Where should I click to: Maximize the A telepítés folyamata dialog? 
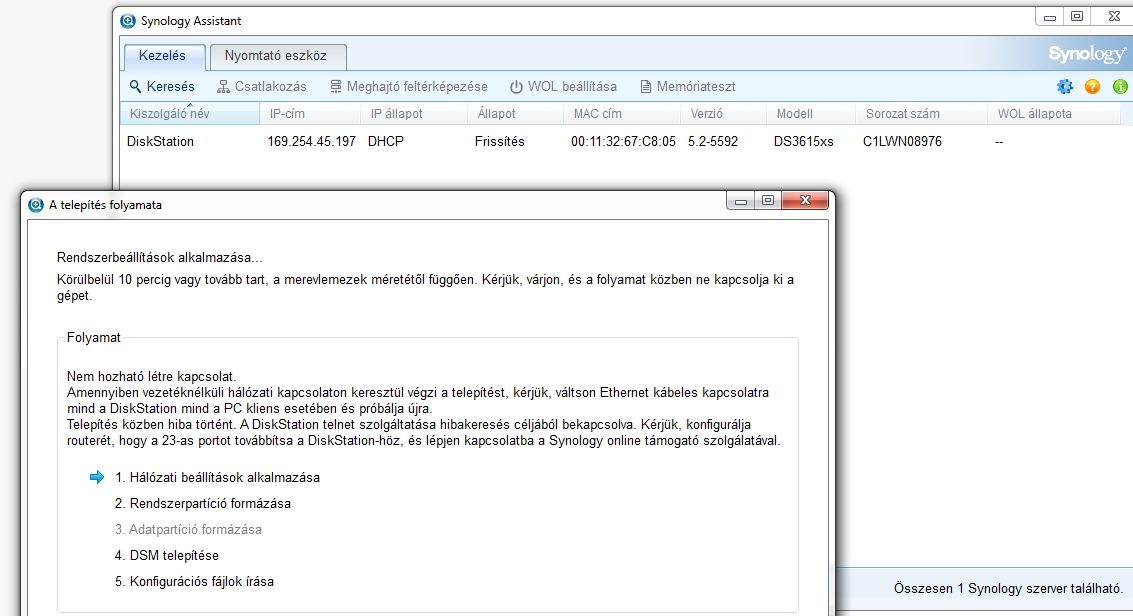click(767, 201)
